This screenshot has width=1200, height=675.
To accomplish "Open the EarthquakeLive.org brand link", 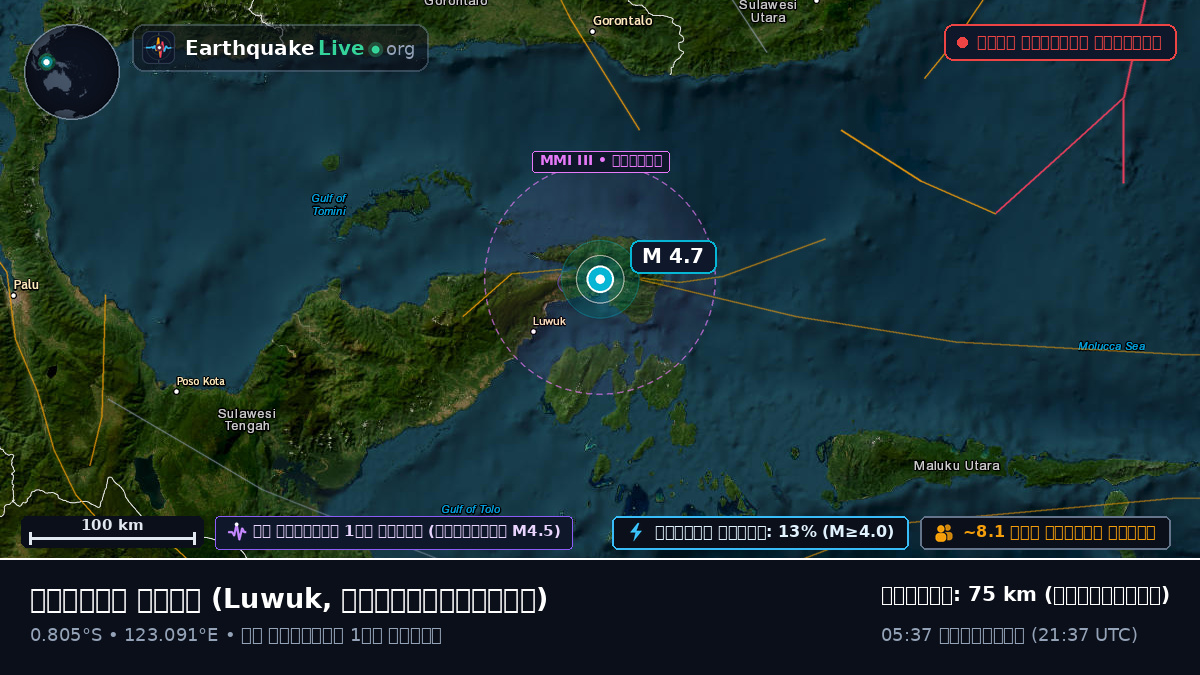I will click(x=281, y=48).
